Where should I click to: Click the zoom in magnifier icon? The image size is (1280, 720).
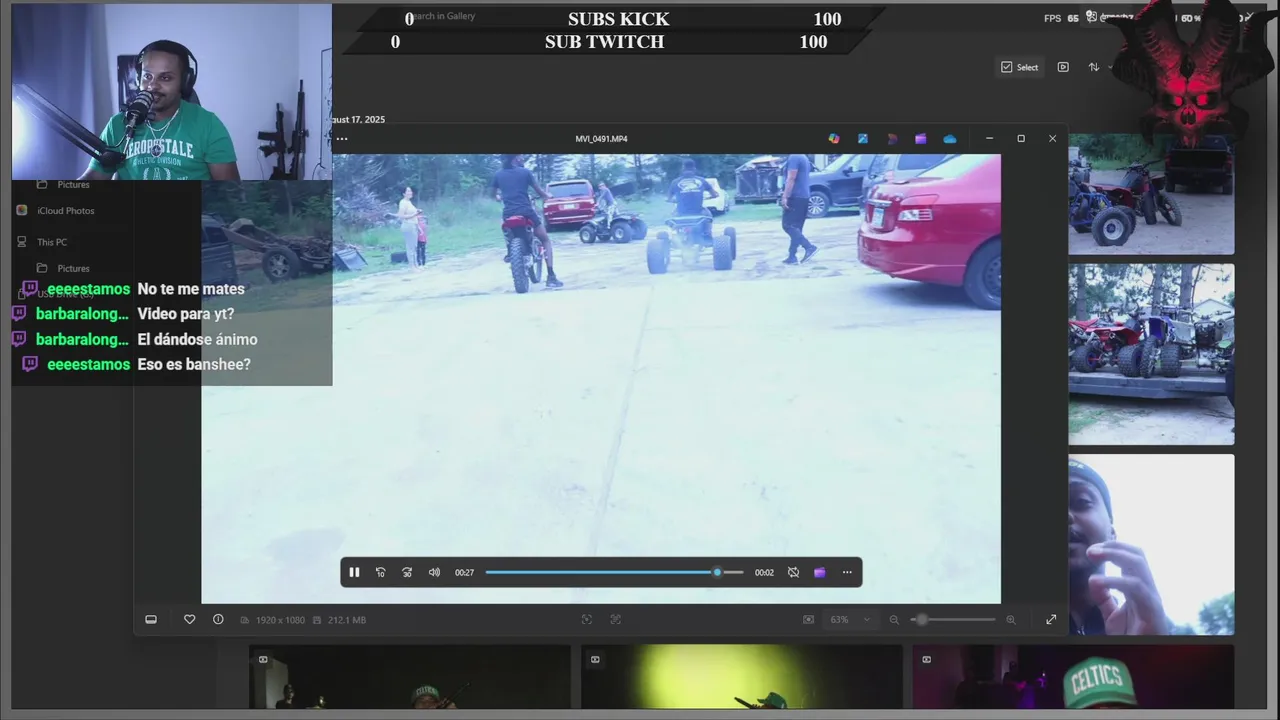tap(1011, 620)
